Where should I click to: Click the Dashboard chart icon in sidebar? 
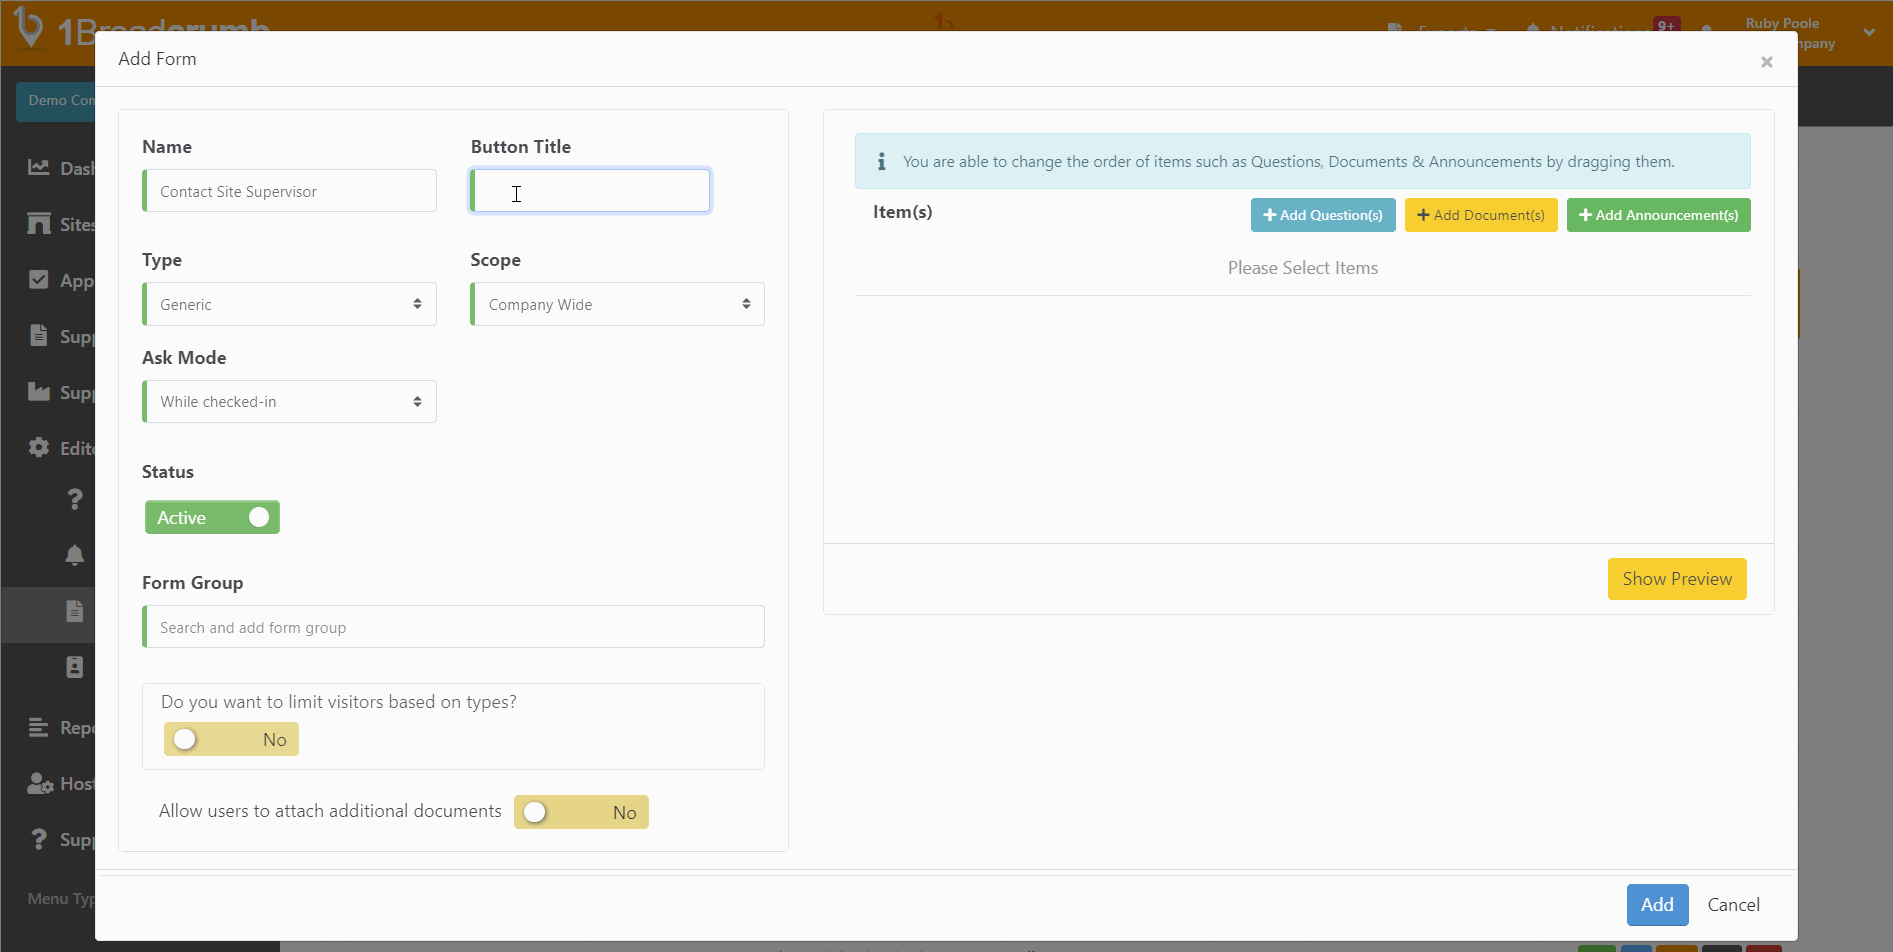[x=39, y=168]
